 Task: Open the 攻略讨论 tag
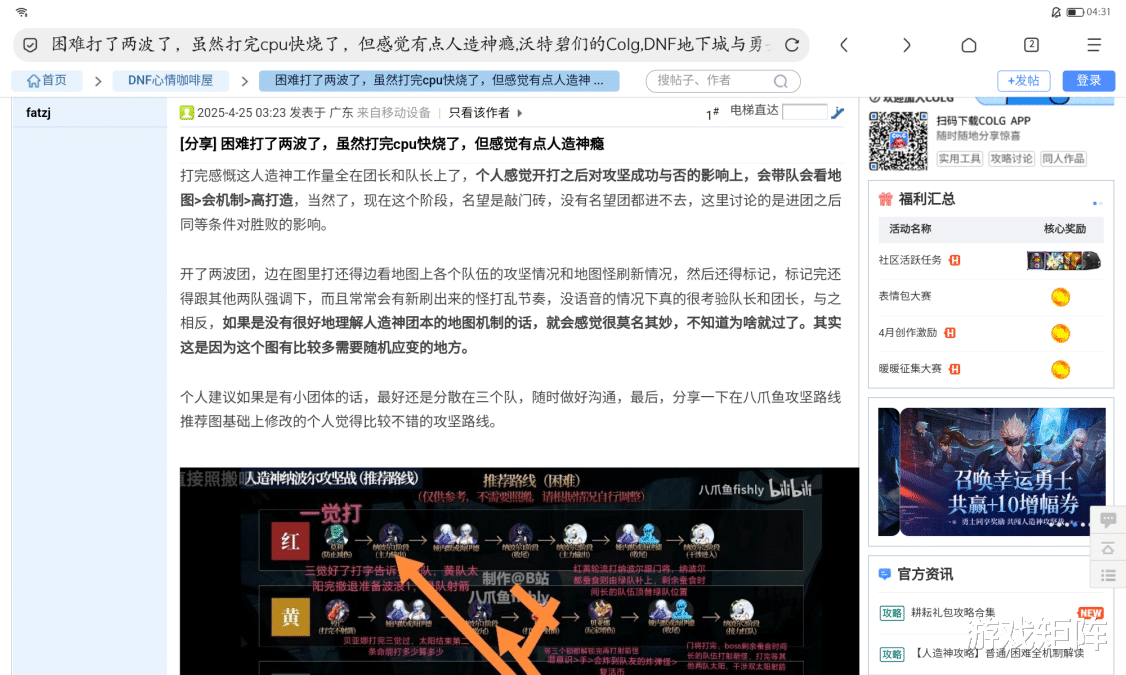1011,159
